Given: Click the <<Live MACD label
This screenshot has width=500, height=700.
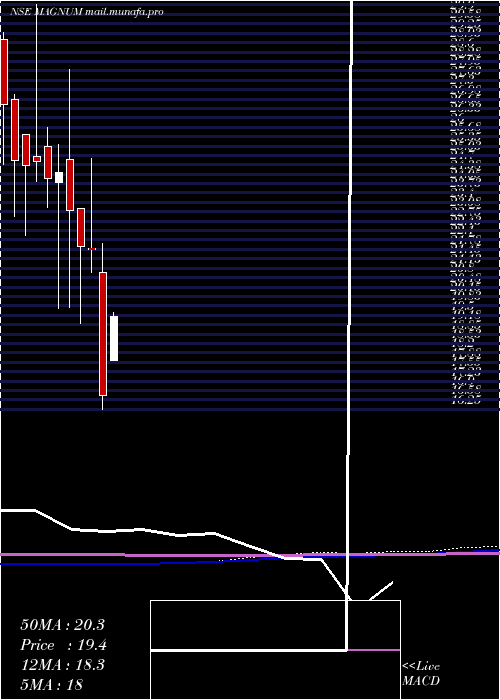Looking at the screenshot, I should [x=421, y=673].
